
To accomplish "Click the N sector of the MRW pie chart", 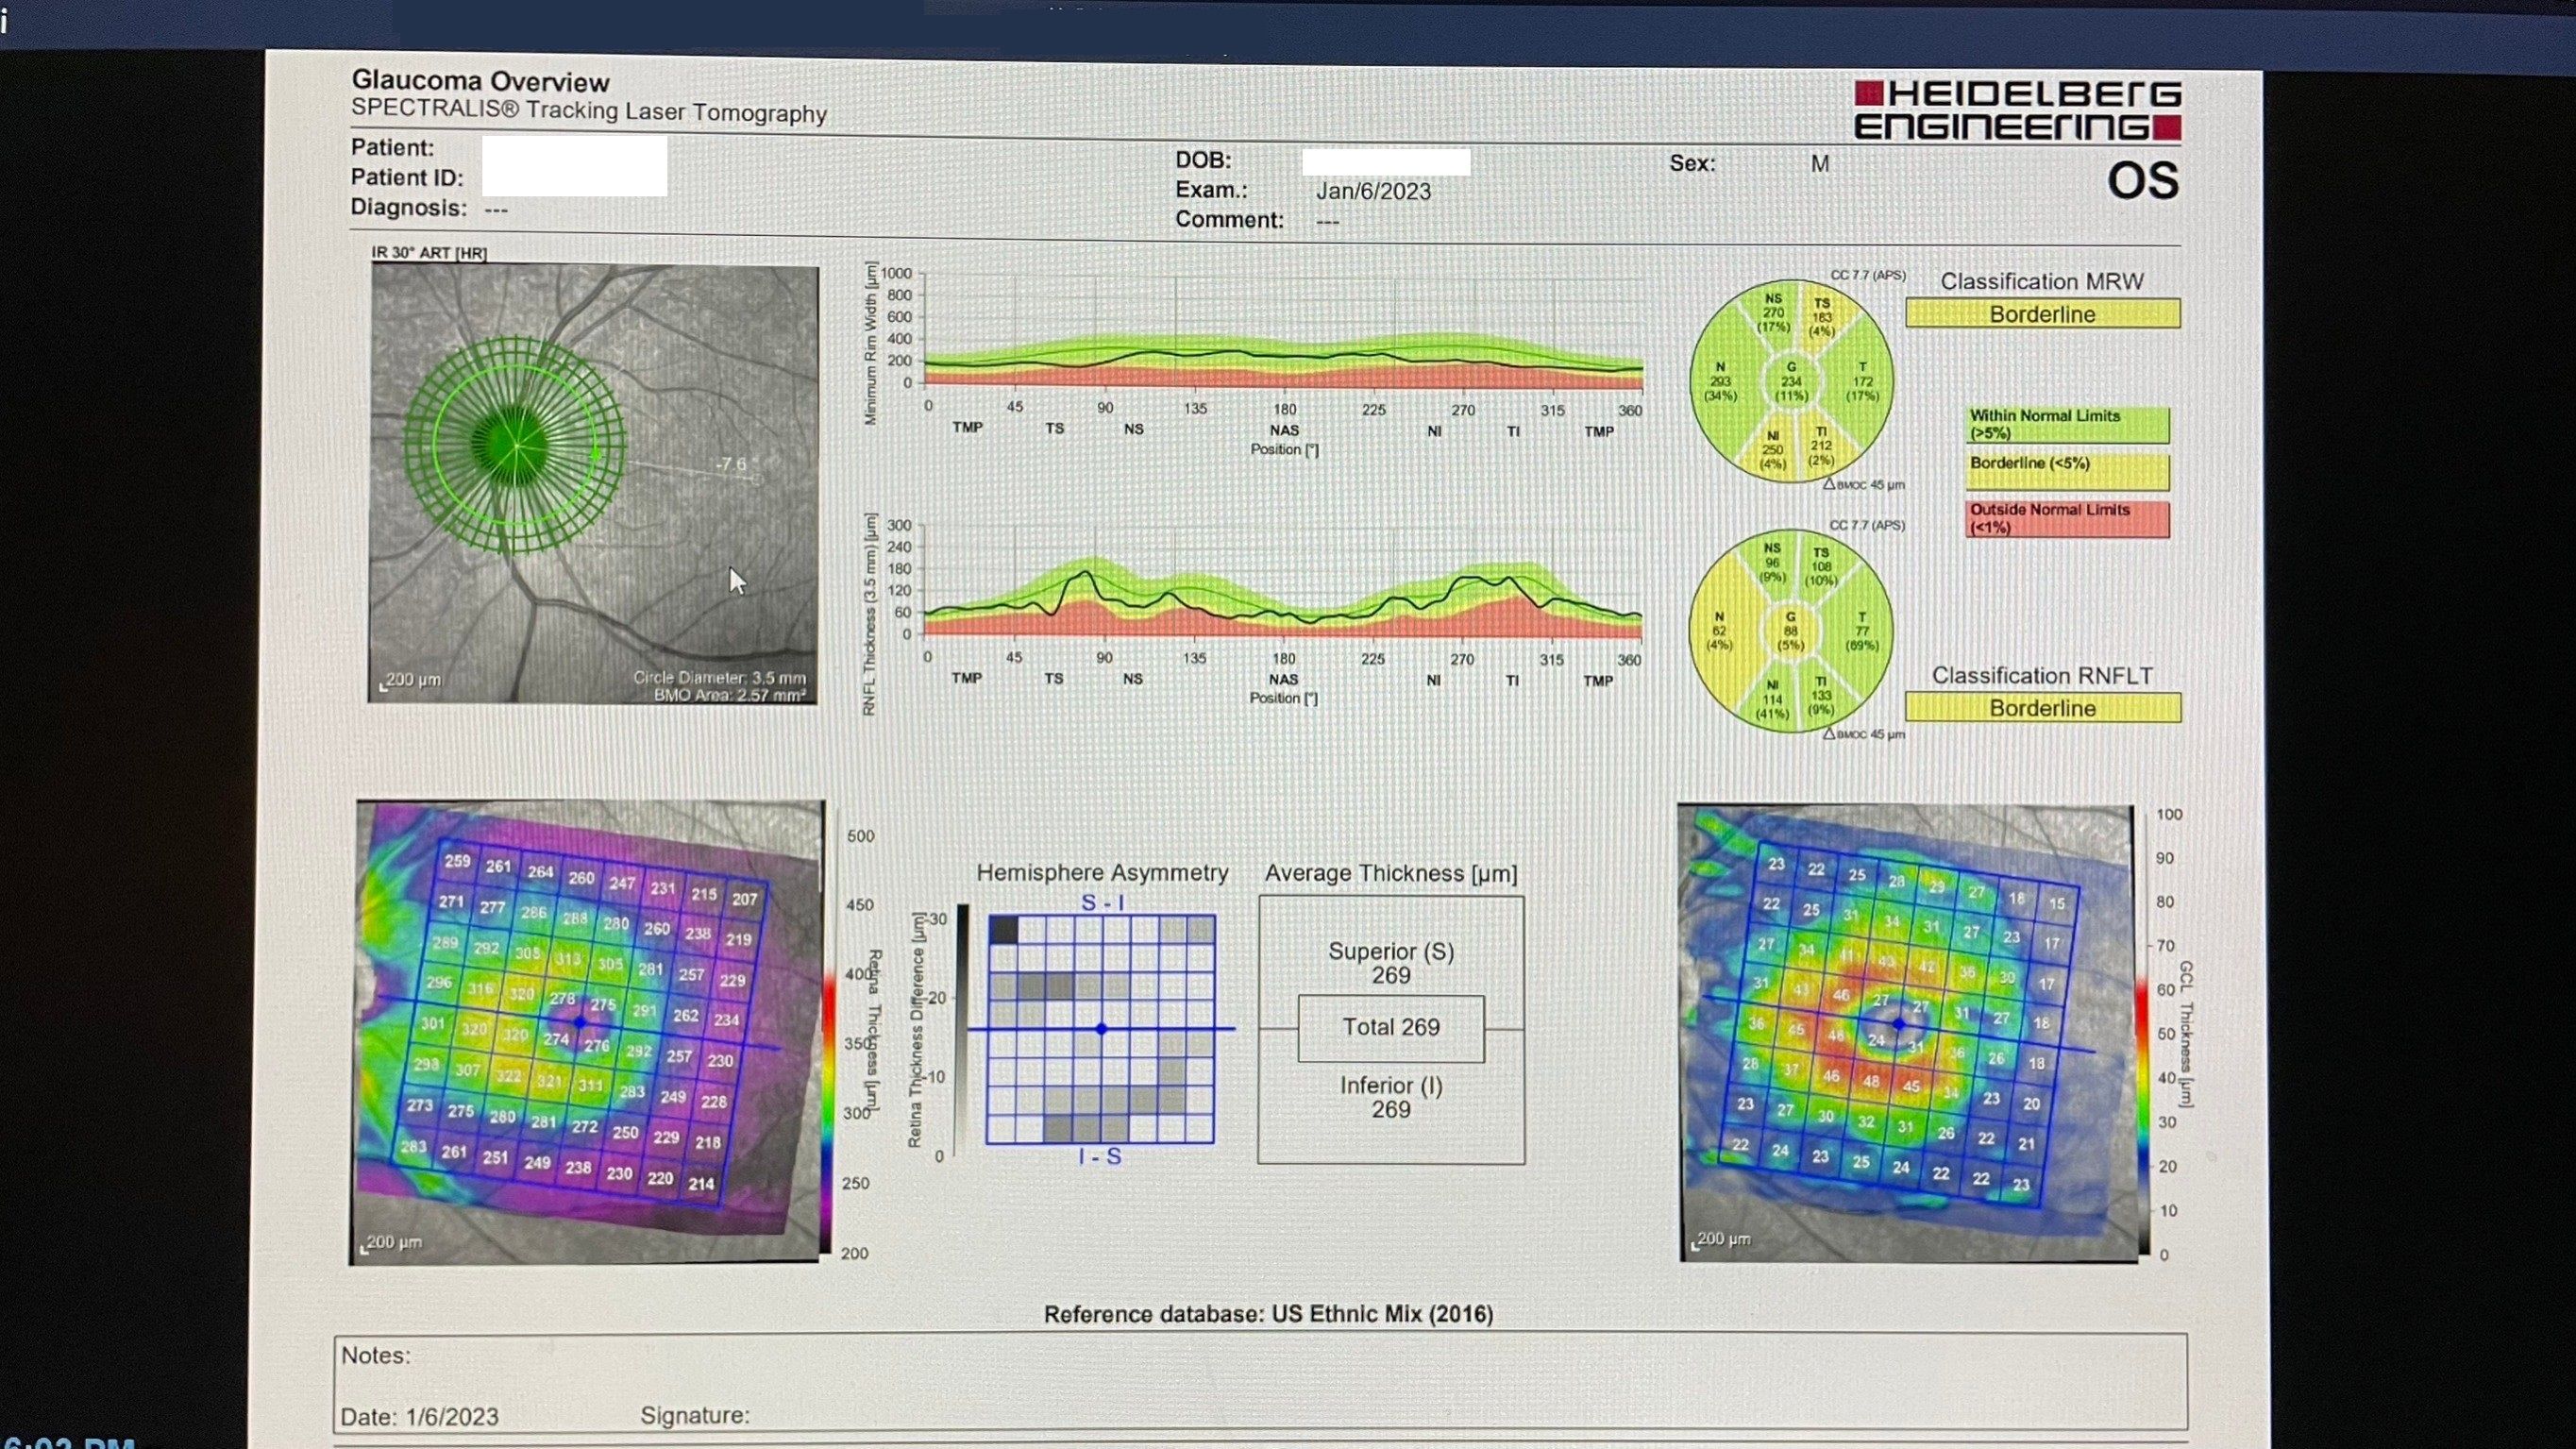I will tap(1720, 381).
